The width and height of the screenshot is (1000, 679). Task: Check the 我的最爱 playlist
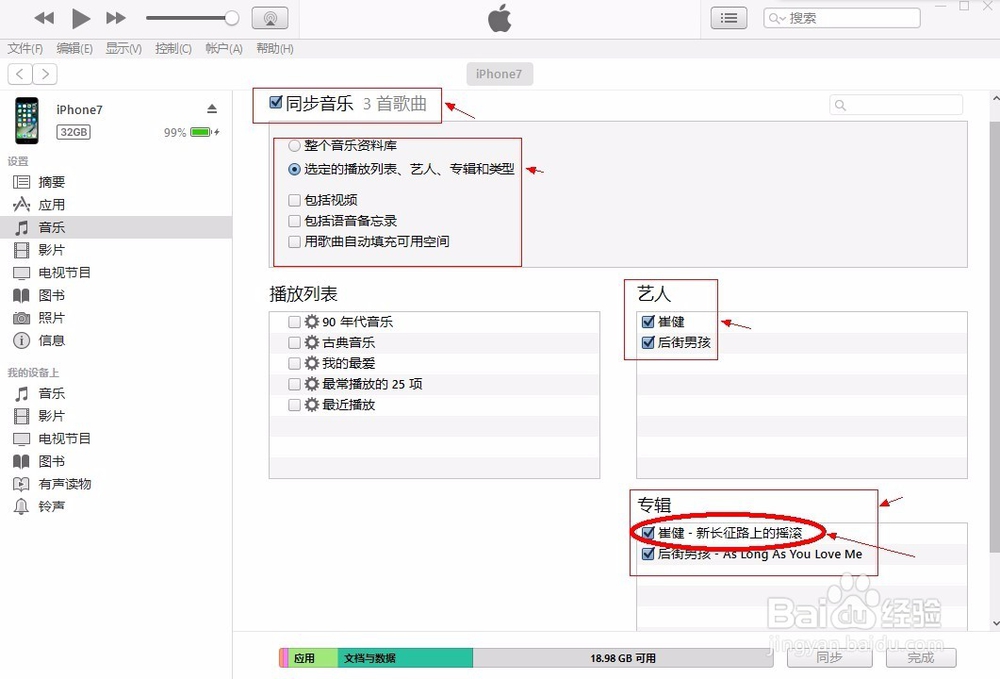294,363
